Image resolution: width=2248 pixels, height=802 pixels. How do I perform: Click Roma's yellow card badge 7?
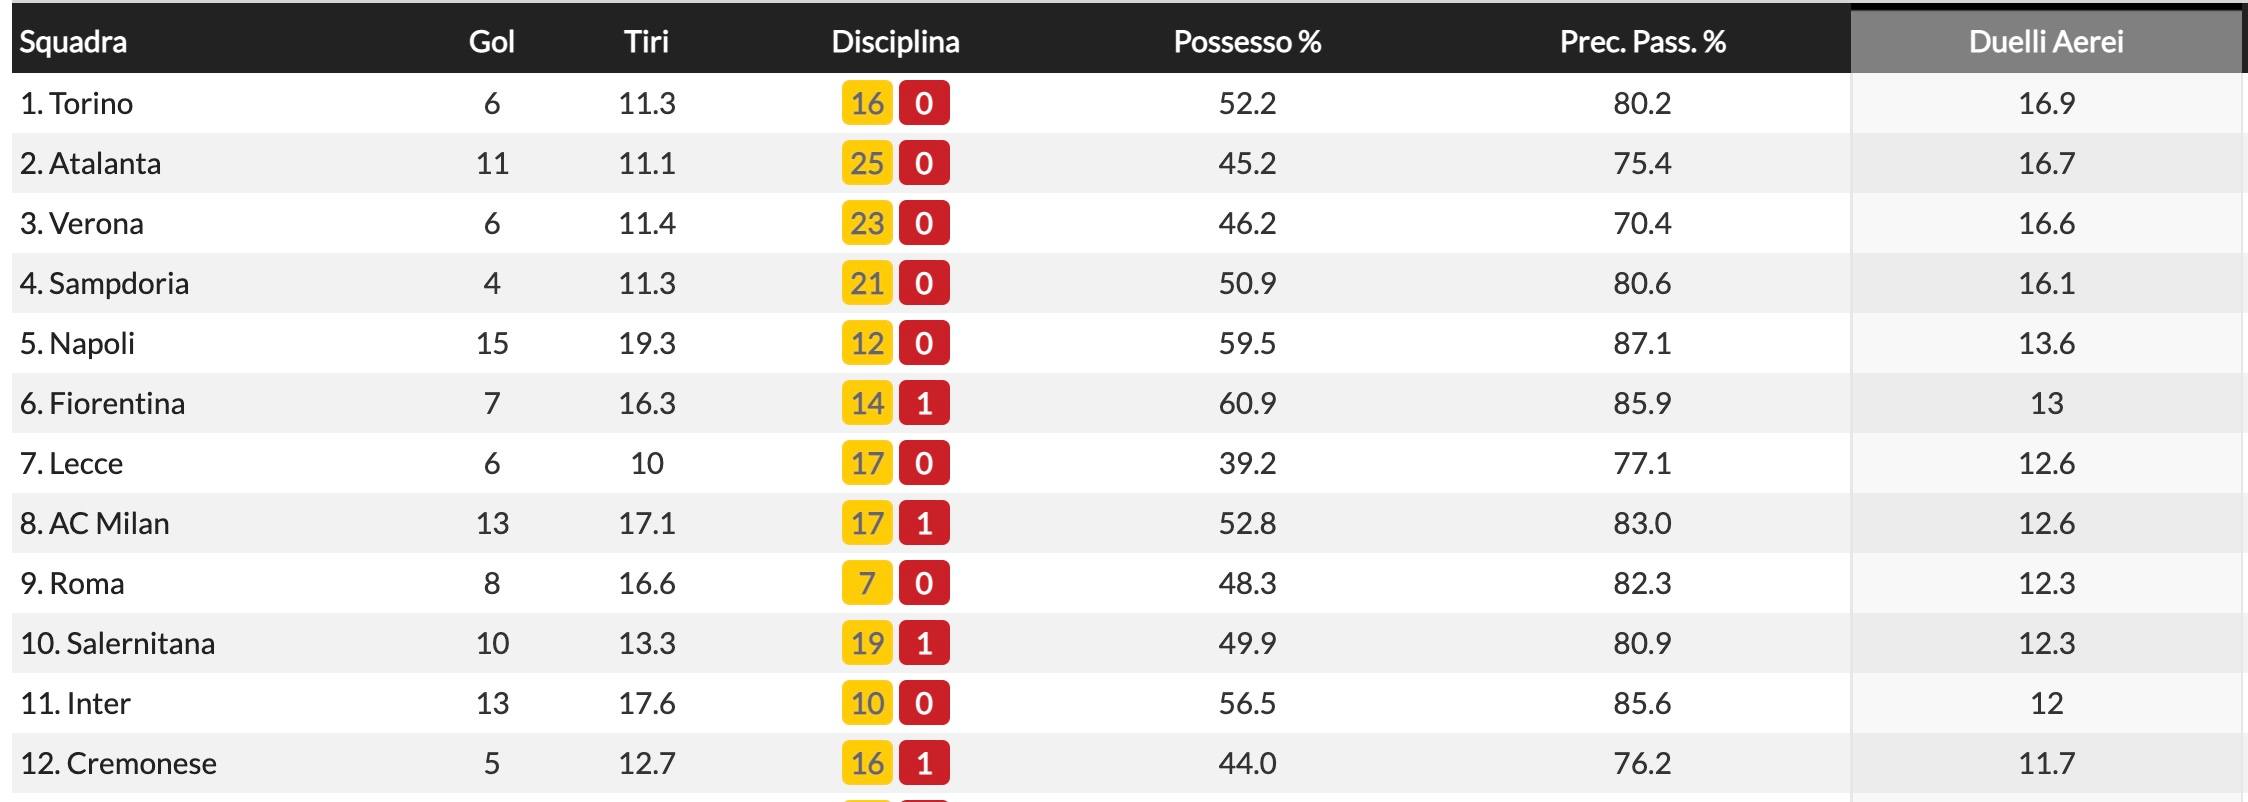pyautogui.click(x=867, y=584)
